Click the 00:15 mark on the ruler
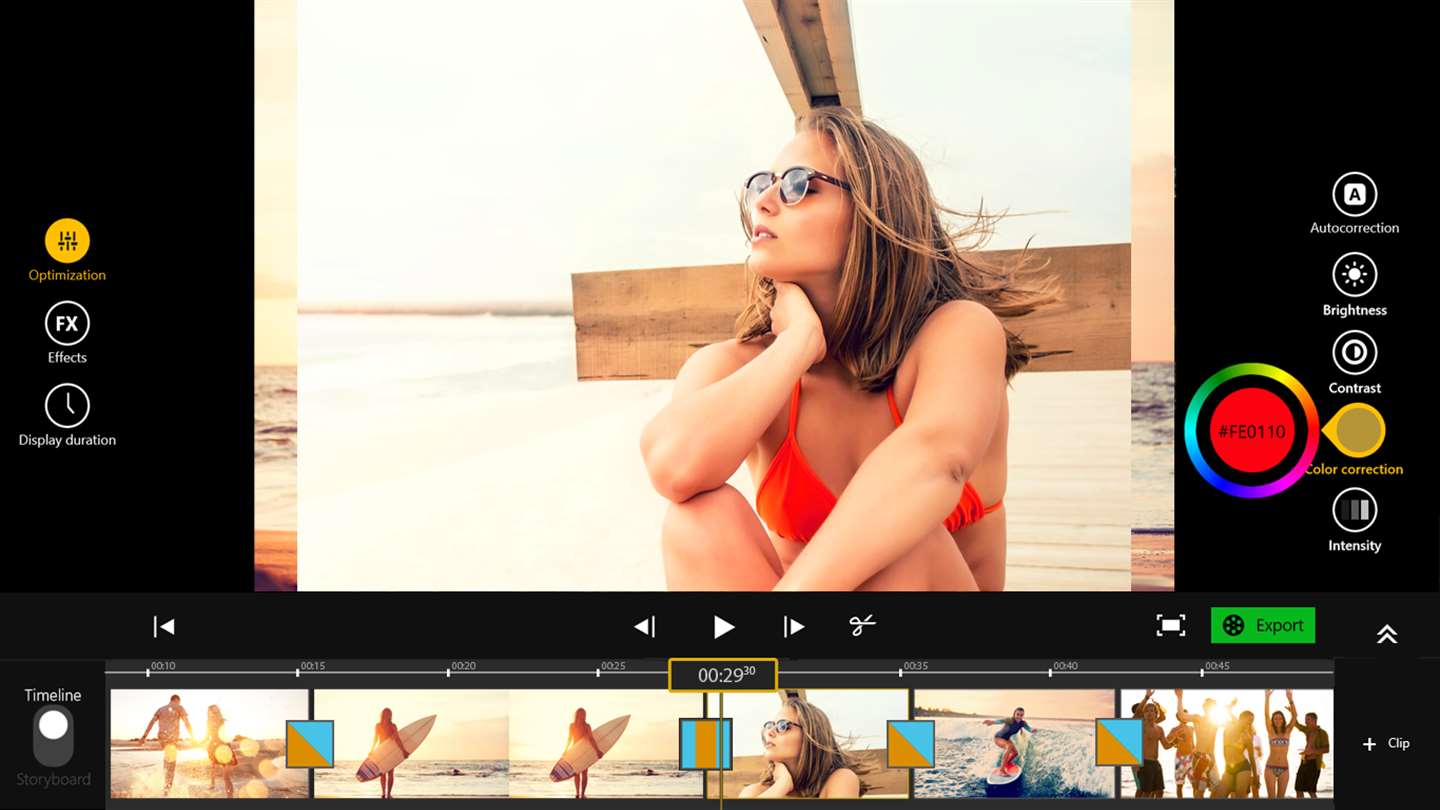This screenshot has height=810, width=1440. point(313,666)
